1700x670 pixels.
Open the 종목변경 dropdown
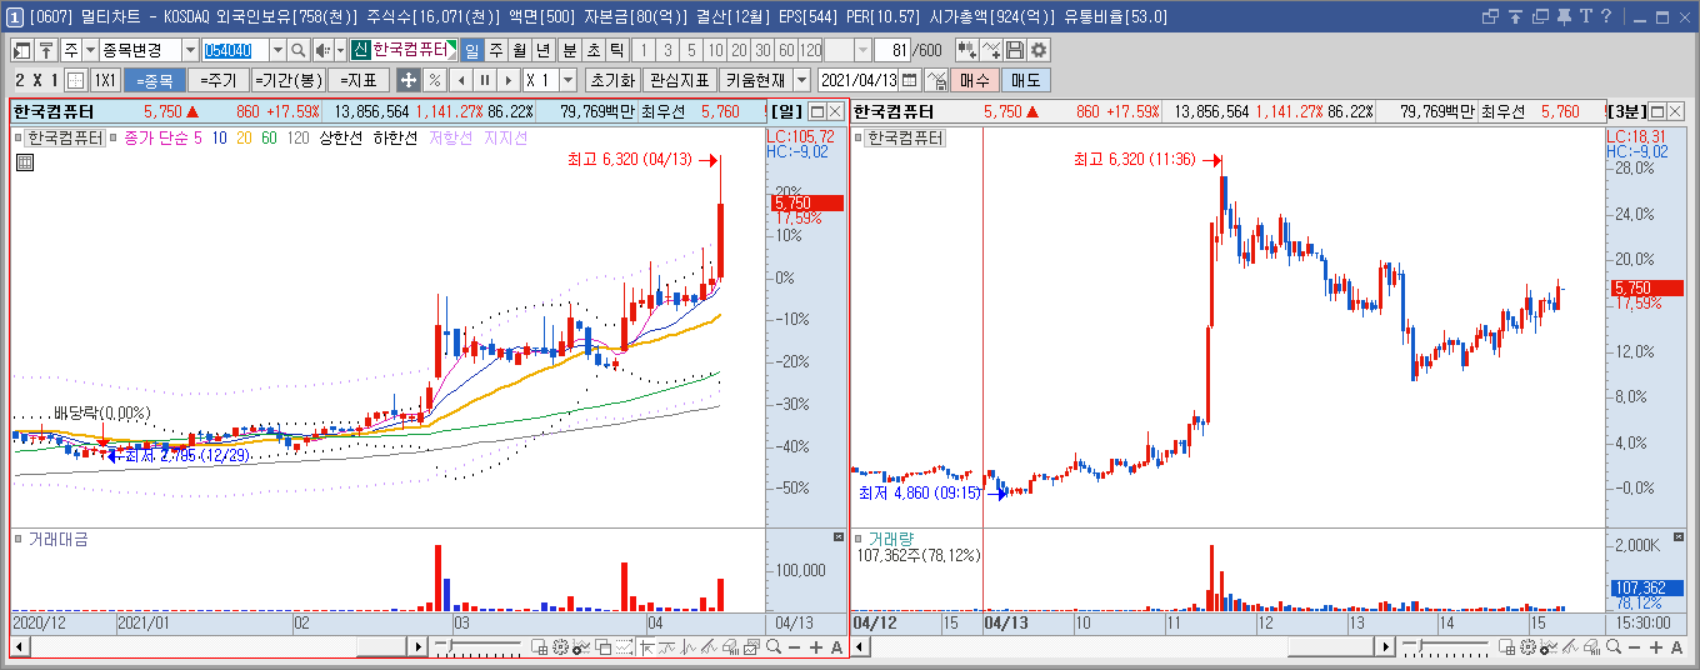pyautogui.click(x=190, y=50)
